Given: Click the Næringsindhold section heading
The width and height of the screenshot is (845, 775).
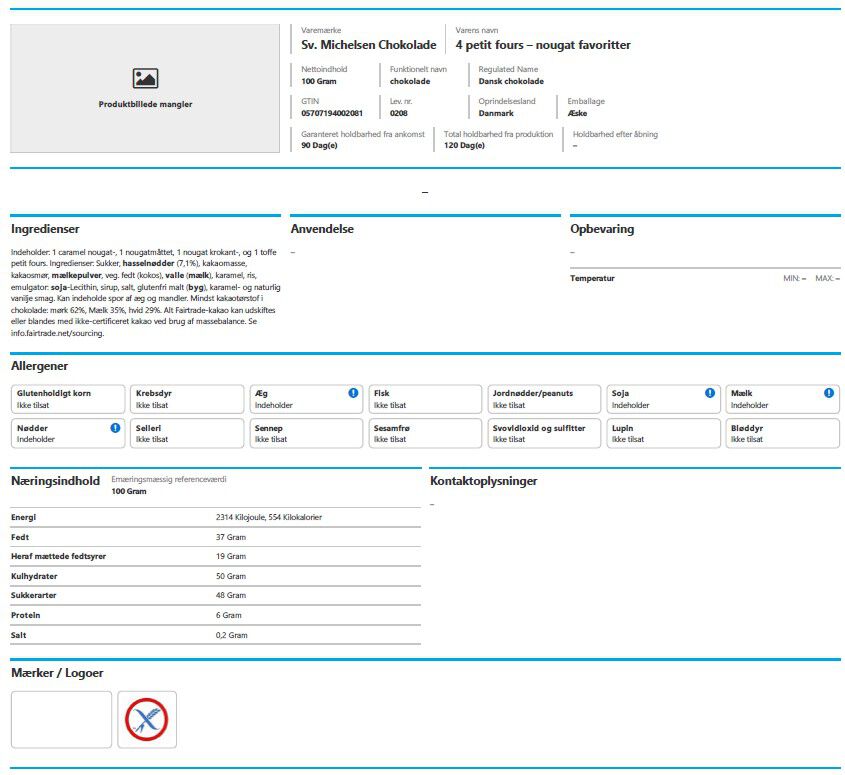Looking at the screenshot, I should [56, 481].
